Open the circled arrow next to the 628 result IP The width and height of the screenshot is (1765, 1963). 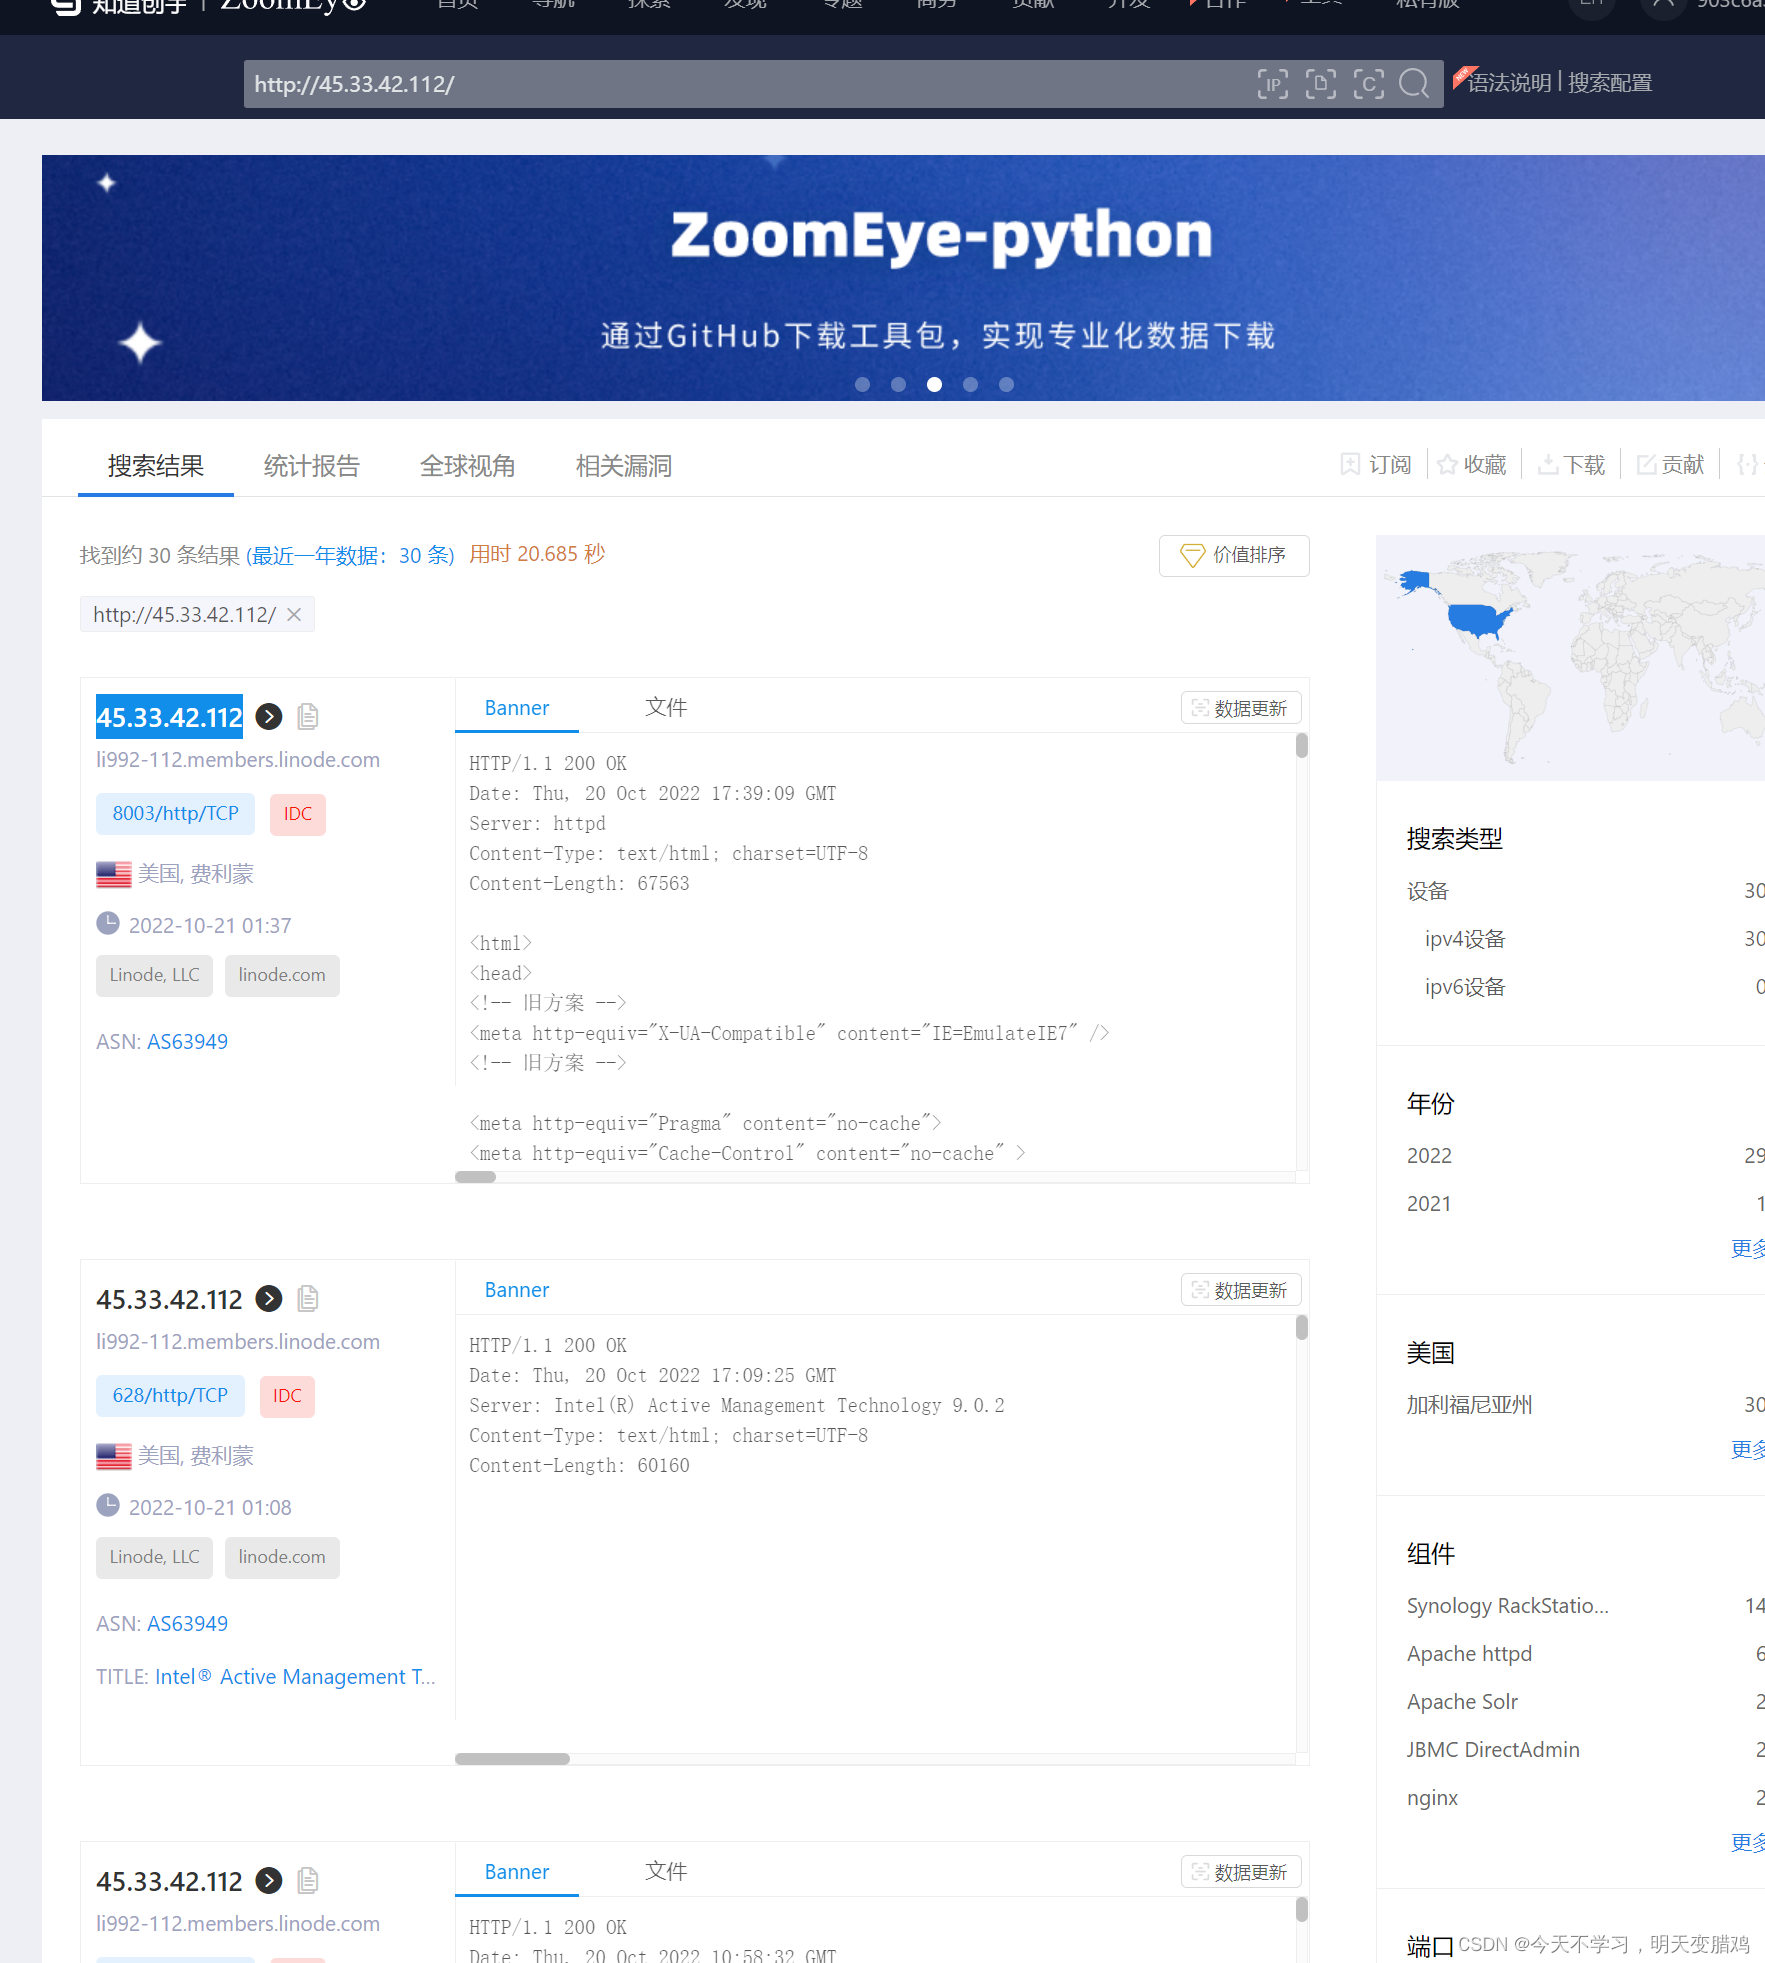tap(269, 1298)
